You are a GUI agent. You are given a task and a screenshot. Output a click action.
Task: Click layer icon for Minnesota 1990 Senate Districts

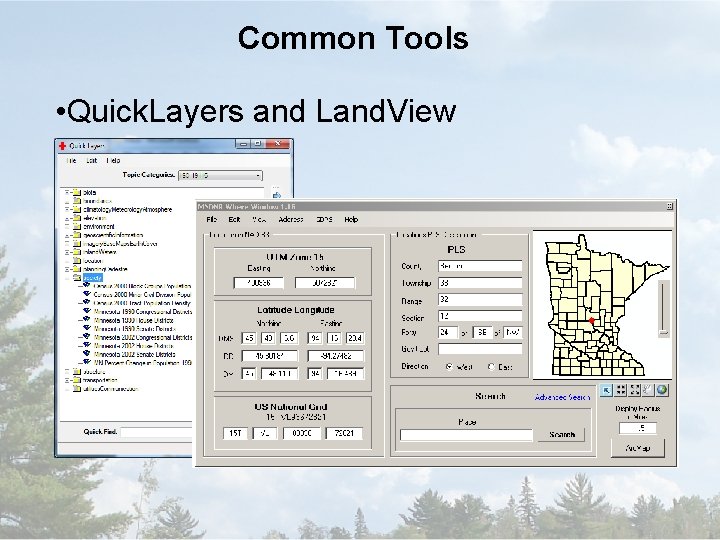pyautogui.click(x=86, y=328)
